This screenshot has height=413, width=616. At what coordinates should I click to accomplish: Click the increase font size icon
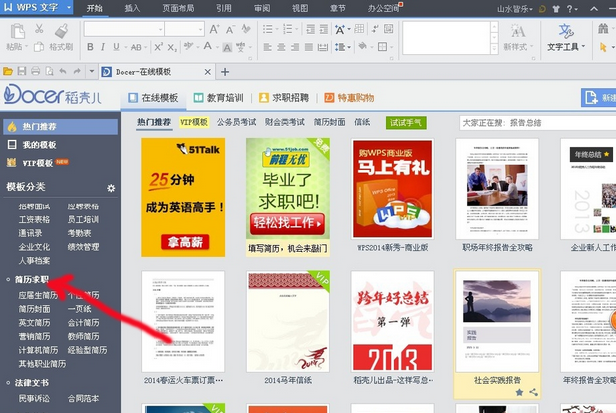point(214,29)
